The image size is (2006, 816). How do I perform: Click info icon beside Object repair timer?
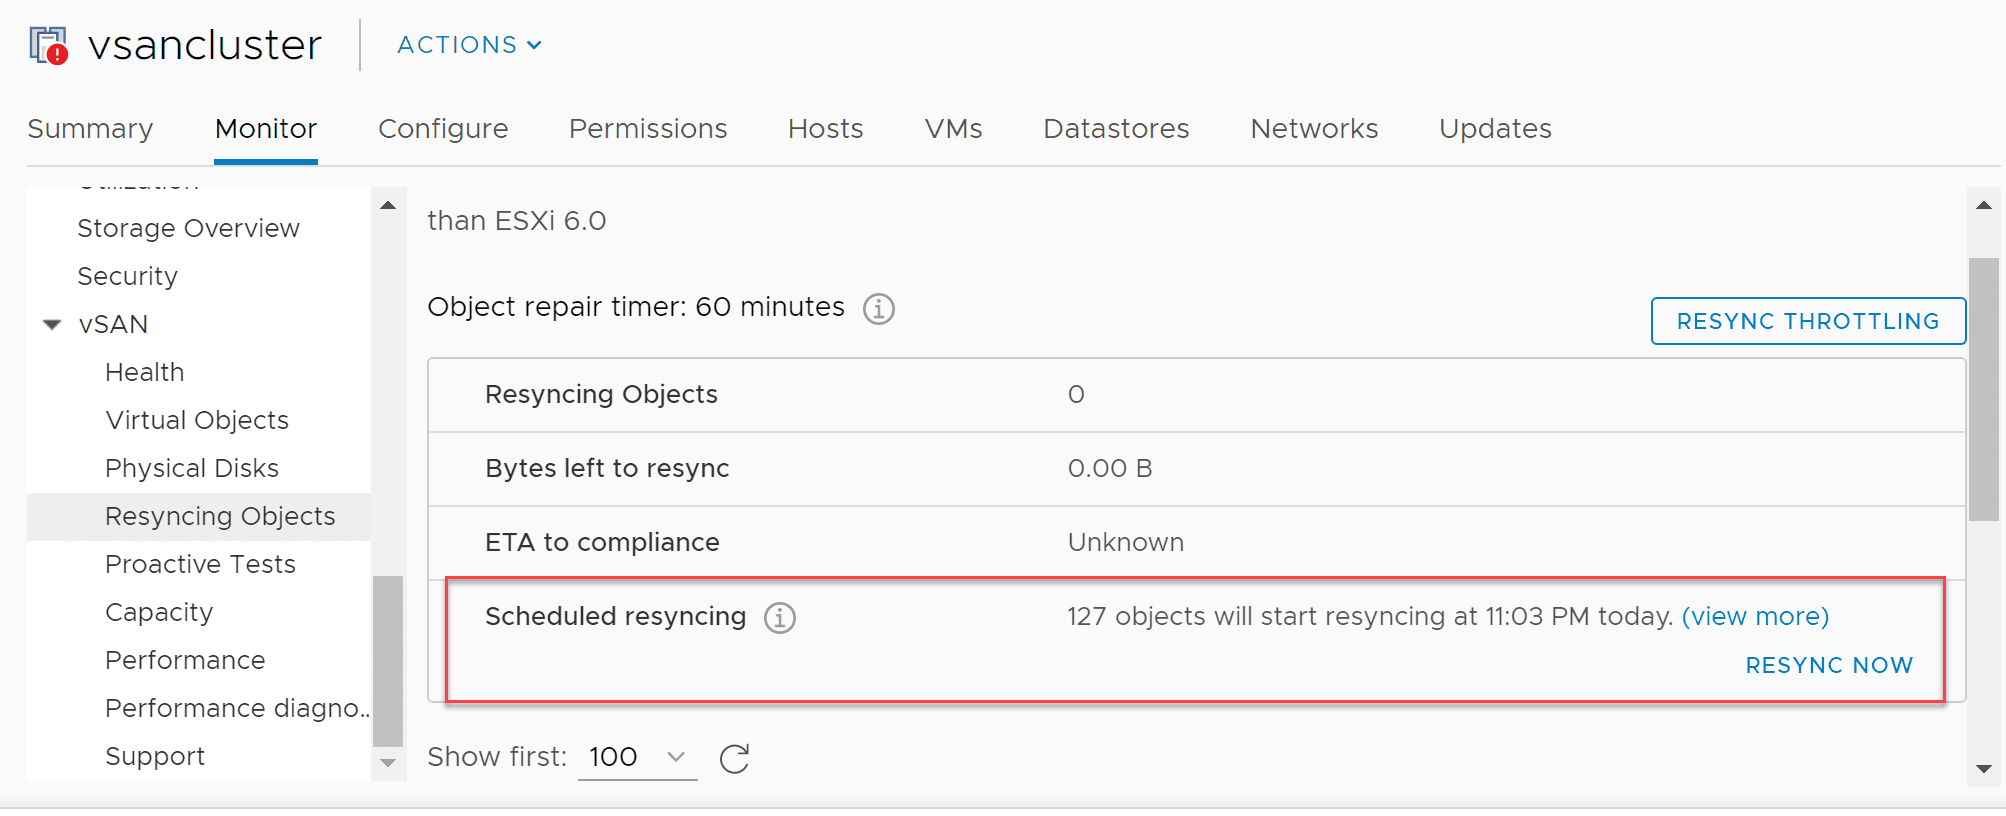879,308
